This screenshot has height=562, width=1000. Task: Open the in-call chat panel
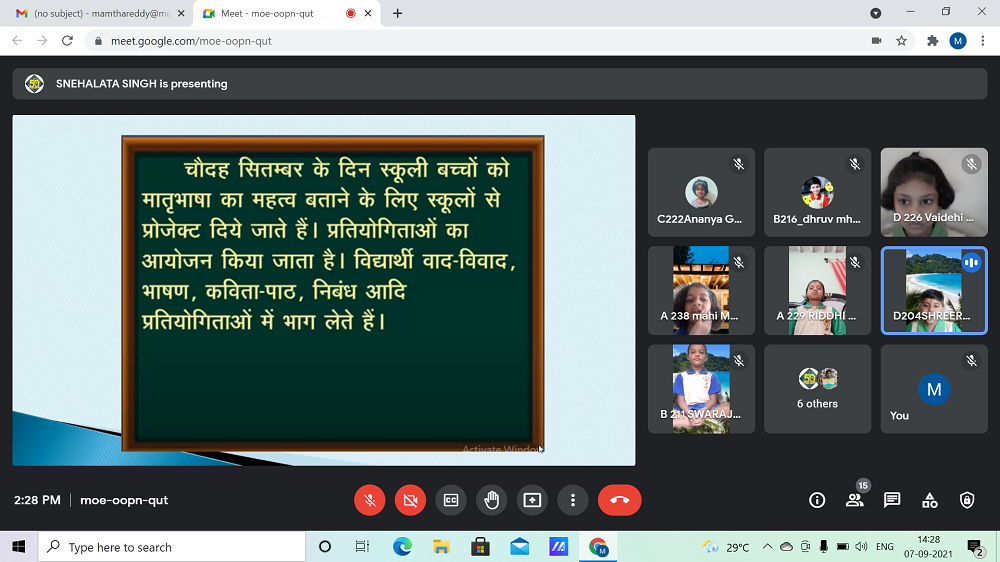[x=892, y=500]
